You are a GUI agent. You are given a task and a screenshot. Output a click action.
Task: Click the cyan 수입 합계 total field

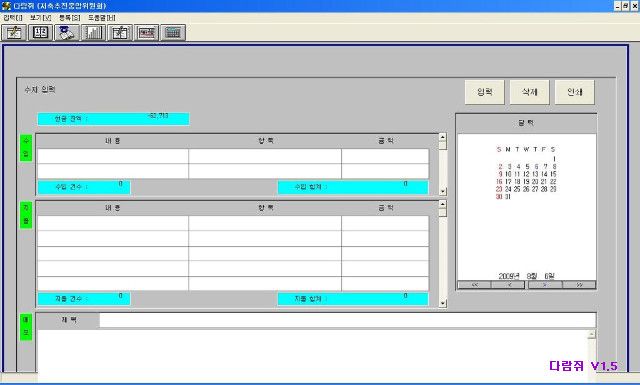[x=353, y=187]
